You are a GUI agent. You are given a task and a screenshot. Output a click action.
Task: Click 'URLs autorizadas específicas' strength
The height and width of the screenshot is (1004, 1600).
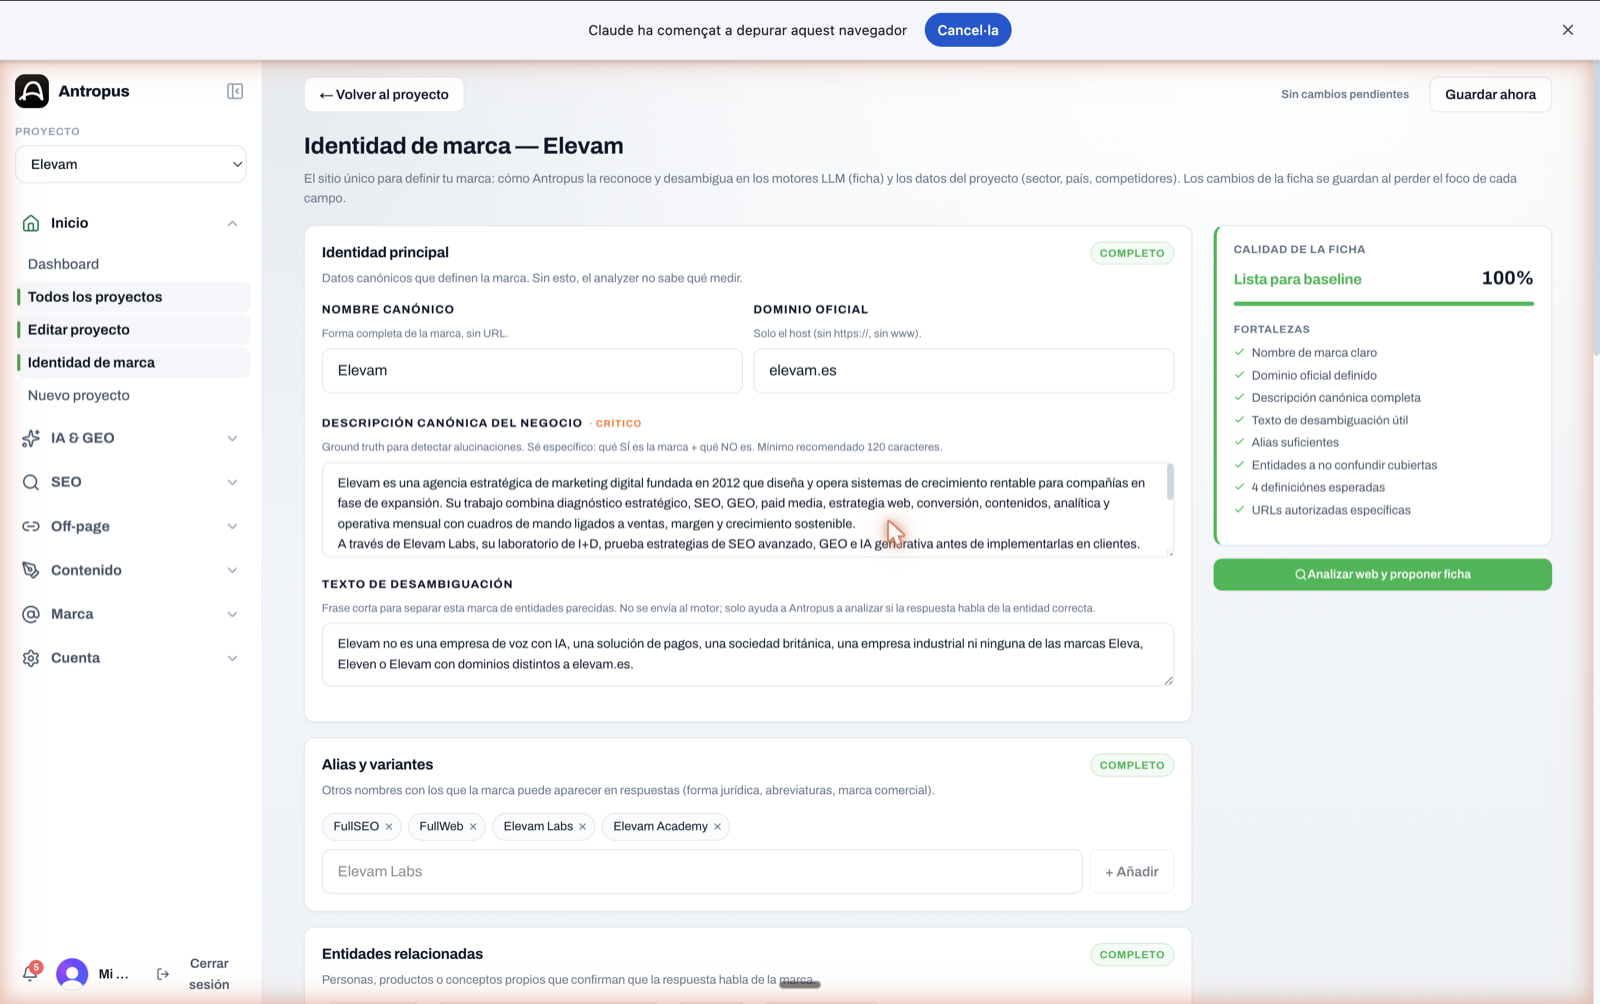coord(1331,510)
